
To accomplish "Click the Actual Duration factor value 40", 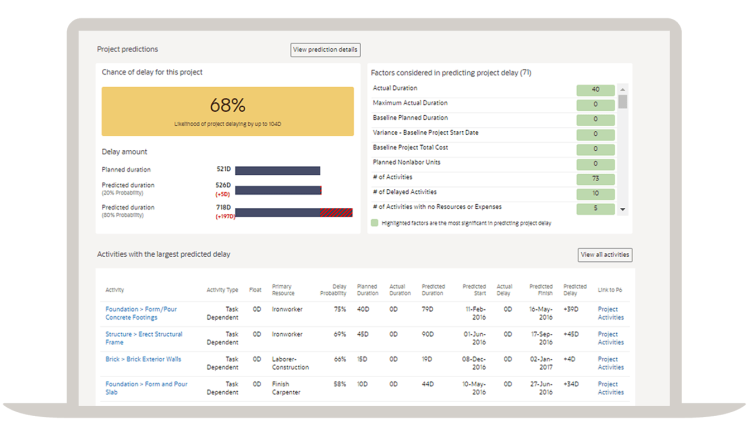I will tap(596, 90).
